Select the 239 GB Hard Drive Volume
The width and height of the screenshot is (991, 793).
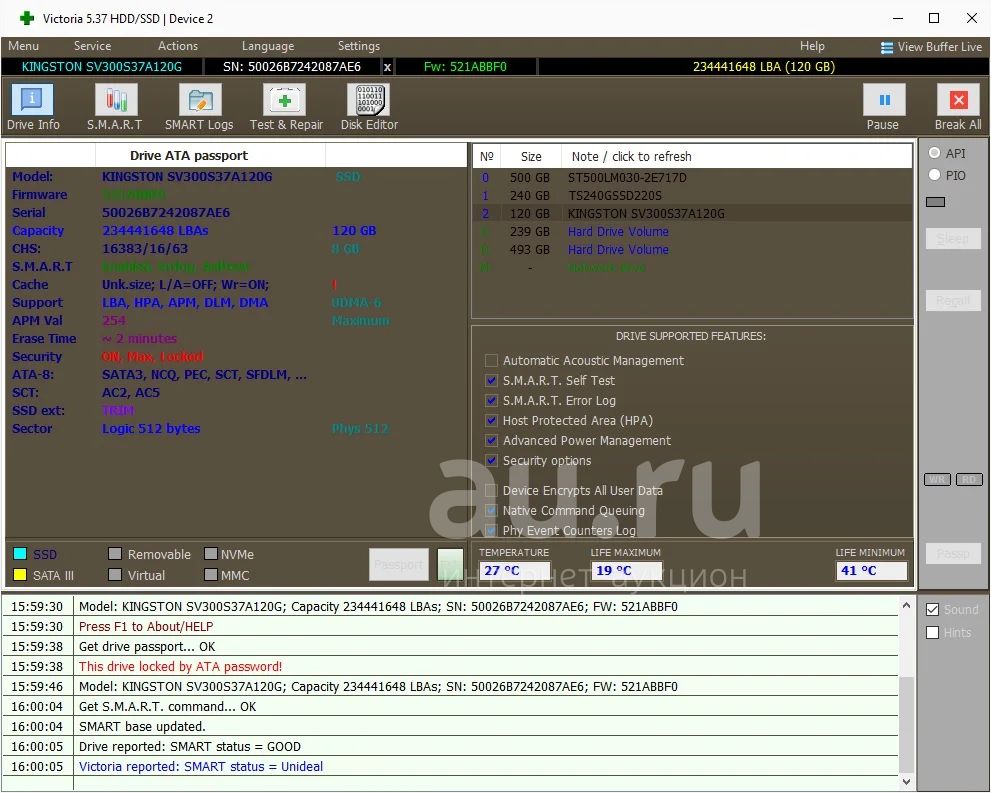[x=692, y=232]
